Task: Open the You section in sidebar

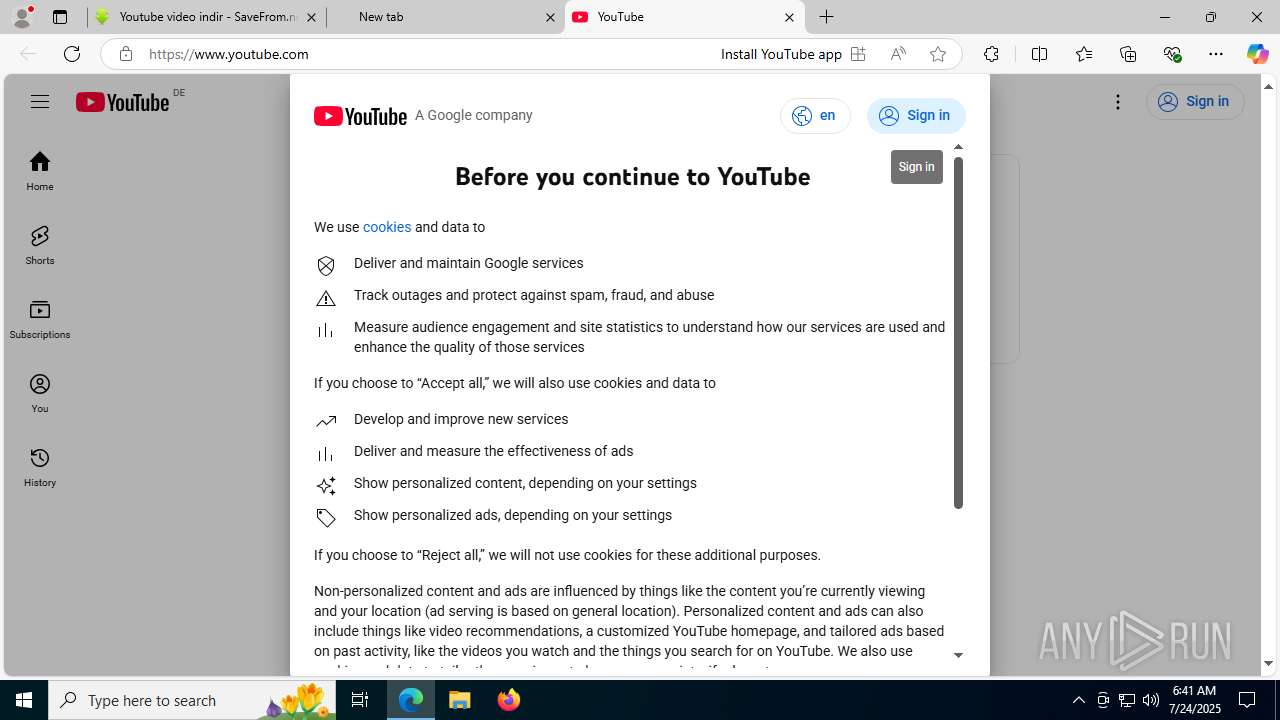Action: (40, 393)
